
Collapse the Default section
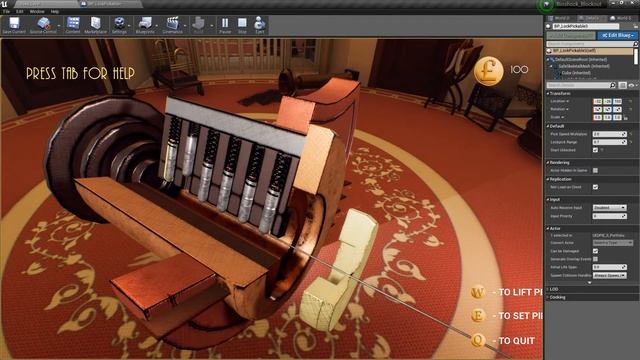(548, 126)
